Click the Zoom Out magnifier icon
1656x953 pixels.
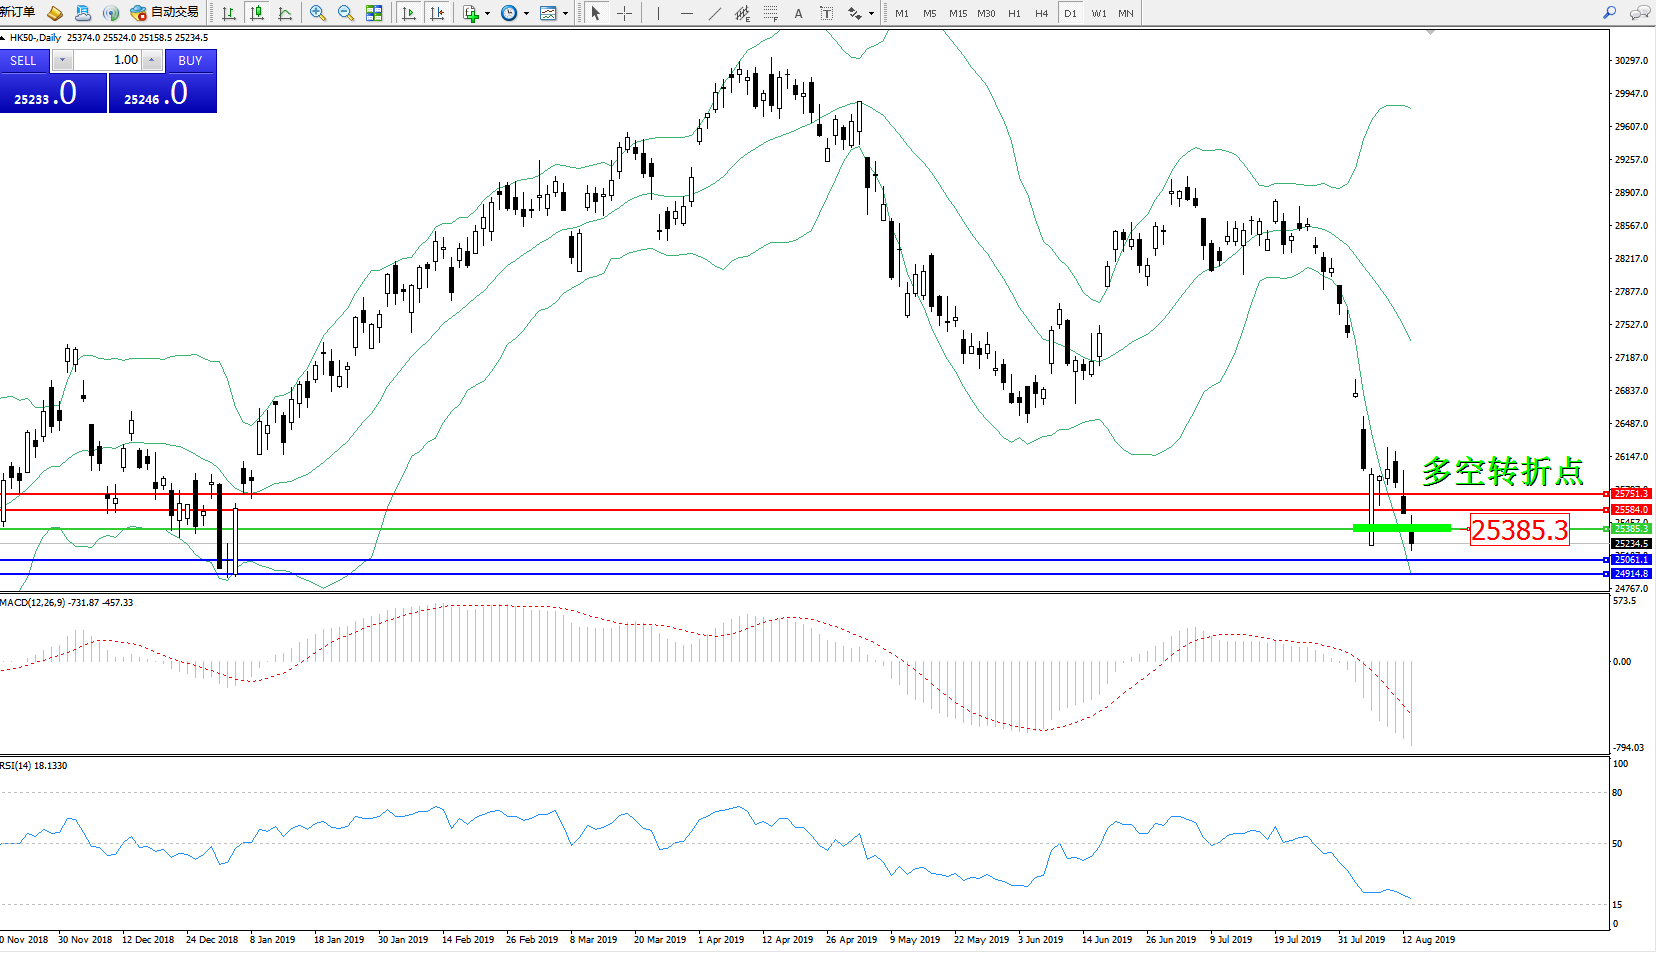click(x=346, y=13)
